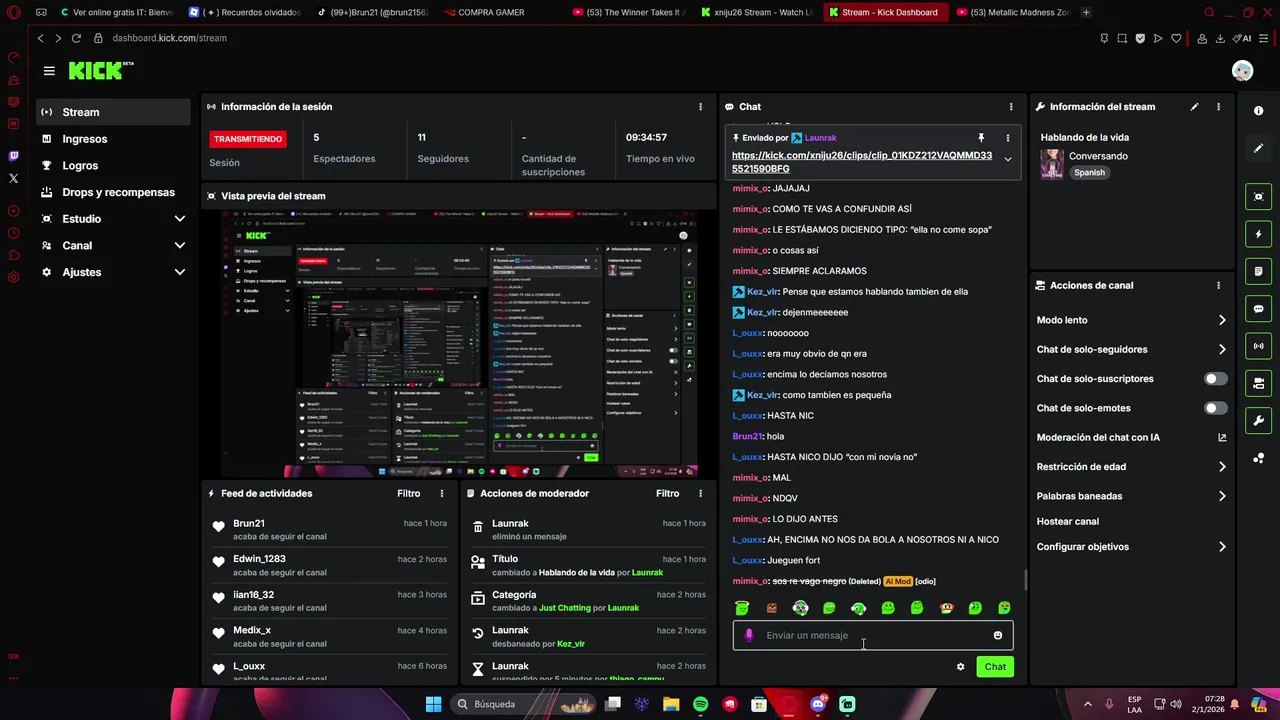Image resolution: width=1280 pixels, height=720 pixels.
Task: Toggle the chat bubble rail icon
Action: (1258, 309)
